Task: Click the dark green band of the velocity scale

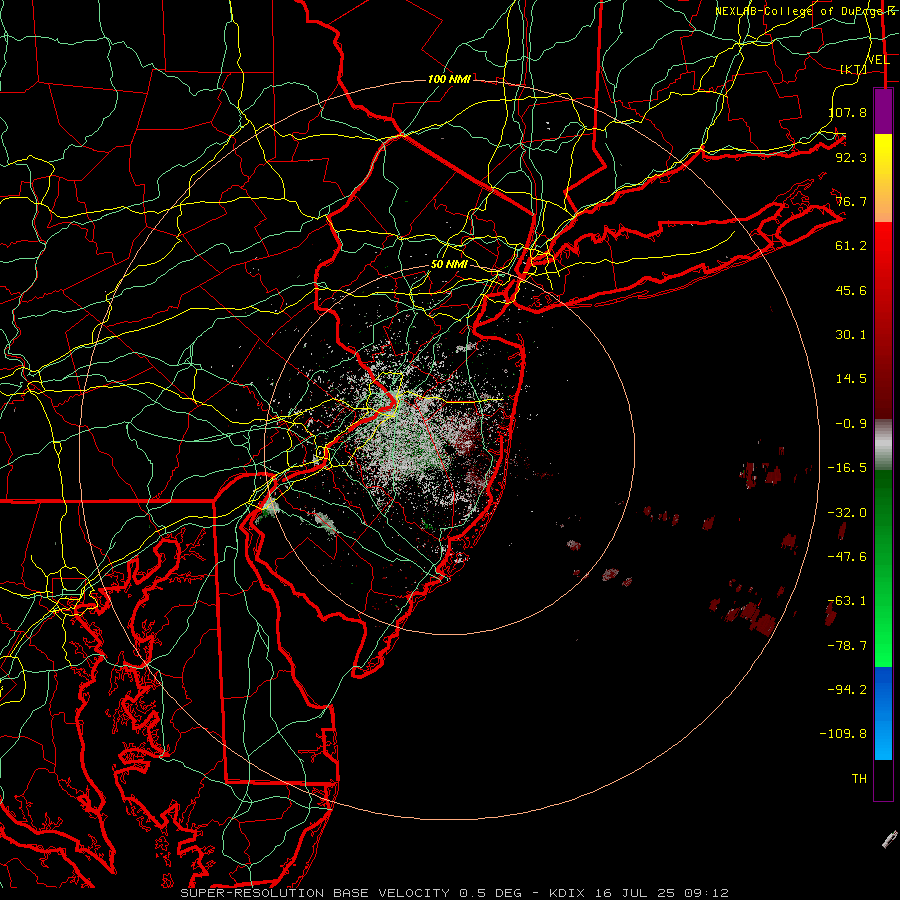Action: tap(883, 514)
